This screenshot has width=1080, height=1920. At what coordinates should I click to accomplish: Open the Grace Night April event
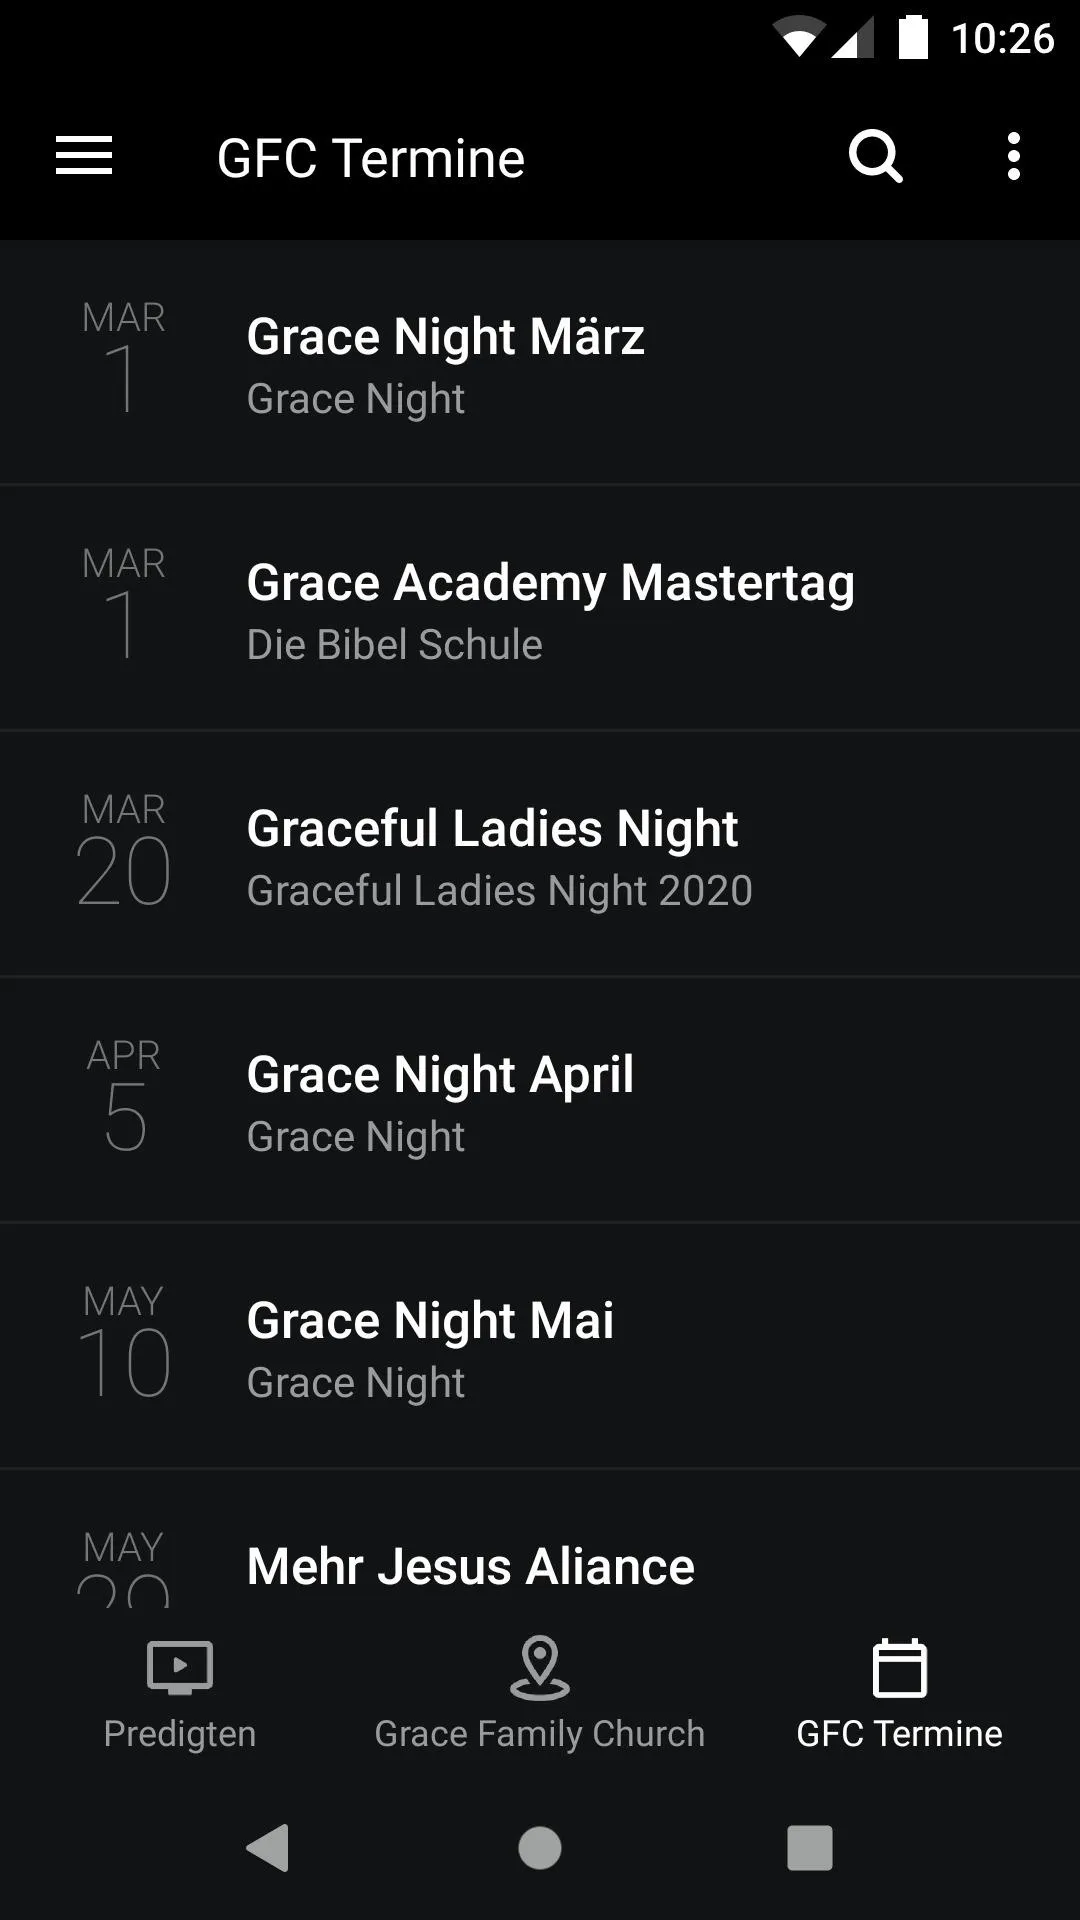click(x=540, y=1101)
